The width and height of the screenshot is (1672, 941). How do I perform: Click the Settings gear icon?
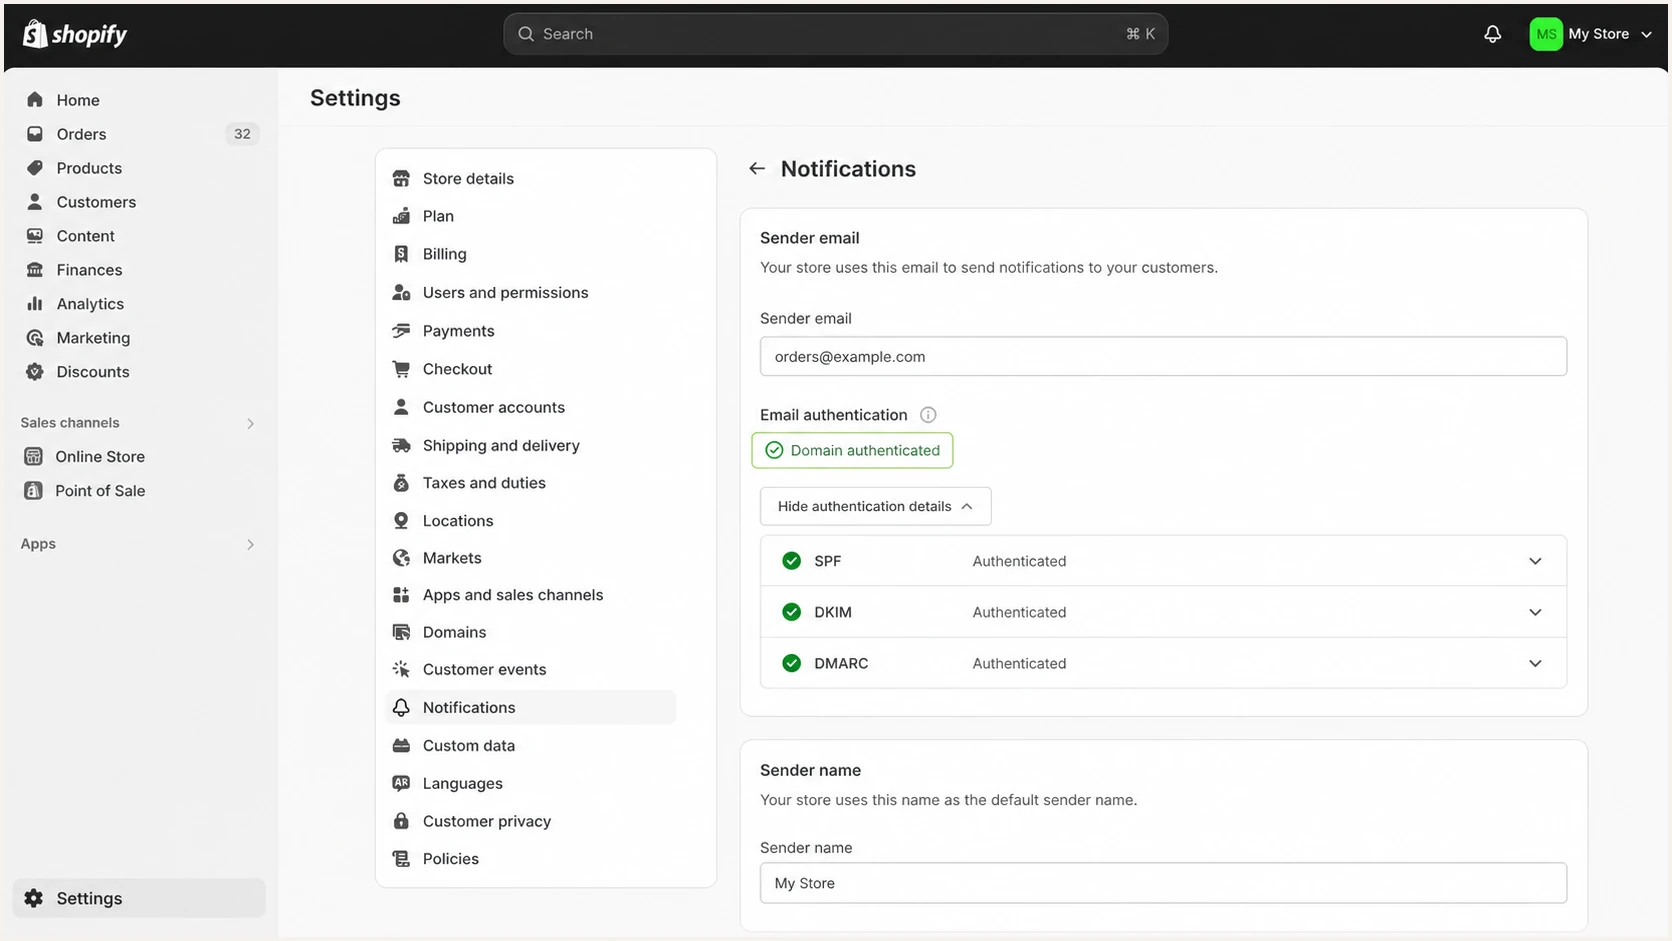(x=34, y=898)
